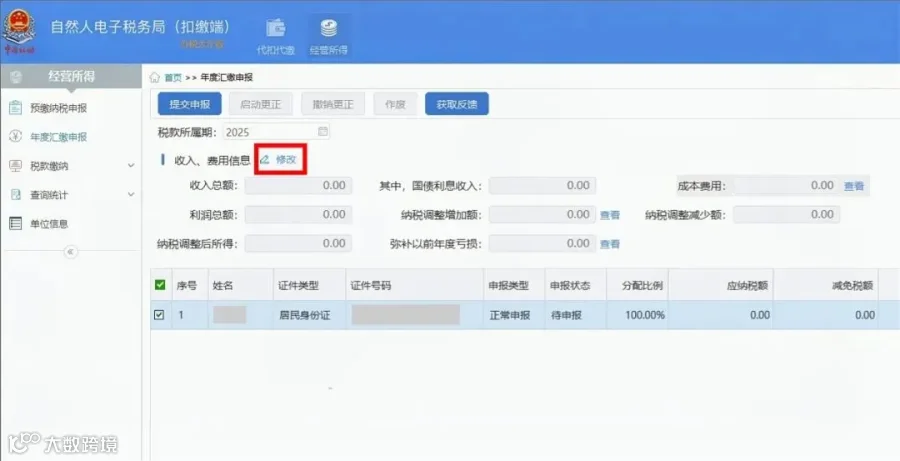Click the 序号 column header

pyautogui.click(x=190, y=285)
